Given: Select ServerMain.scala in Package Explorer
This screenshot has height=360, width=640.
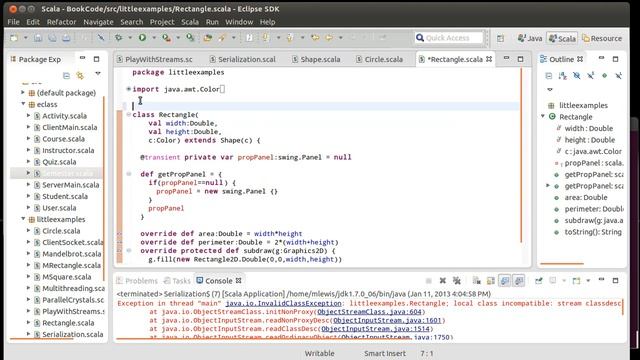Looking at the screenshot, I should click(71, 185).
